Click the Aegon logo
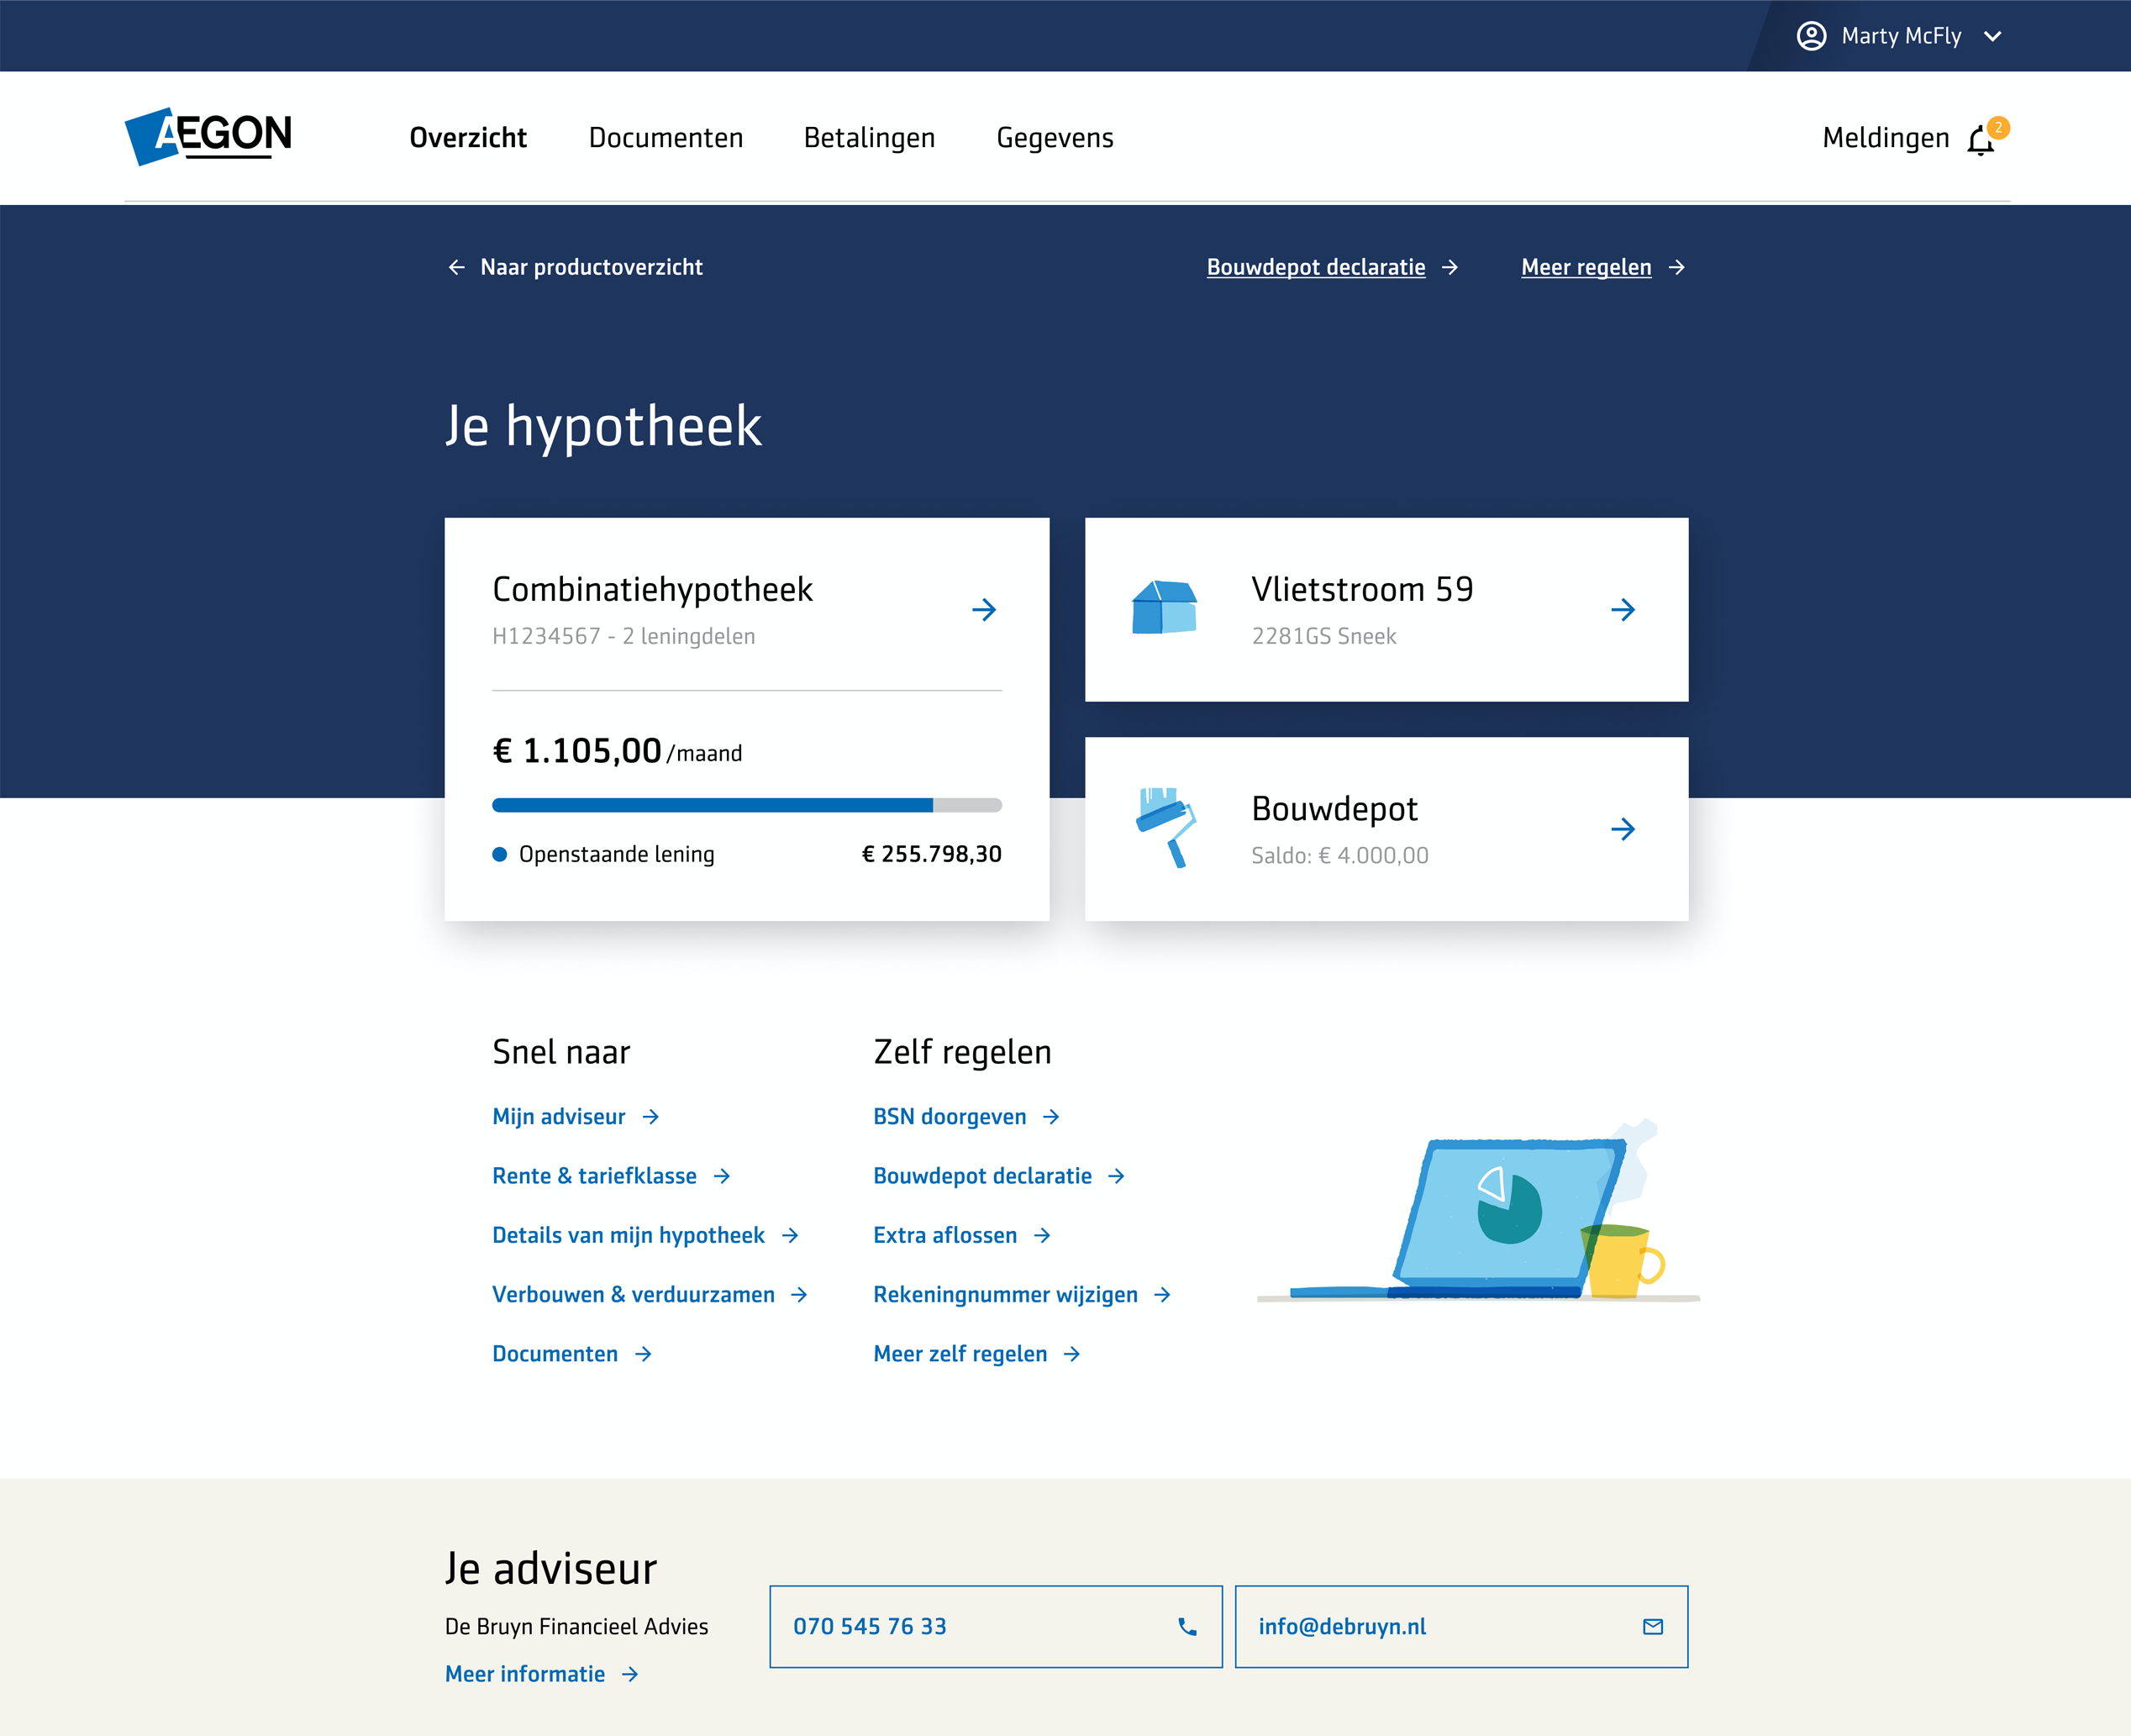 click(208, 136)
